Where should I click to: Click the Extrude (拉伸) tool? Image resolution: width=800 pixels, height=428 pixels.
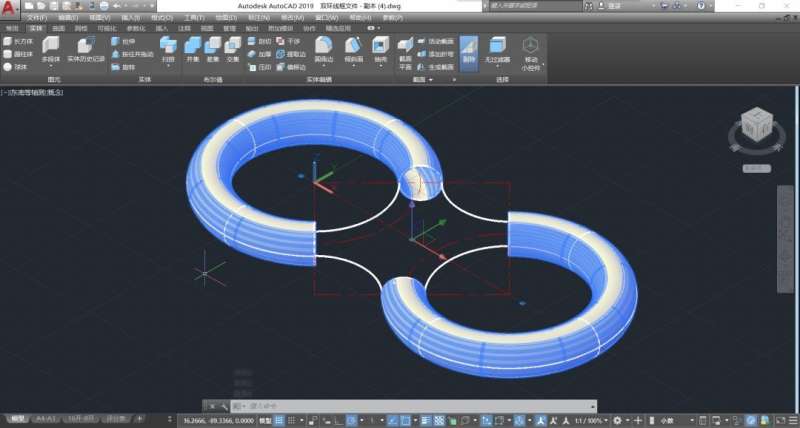[x=129, y=42]
